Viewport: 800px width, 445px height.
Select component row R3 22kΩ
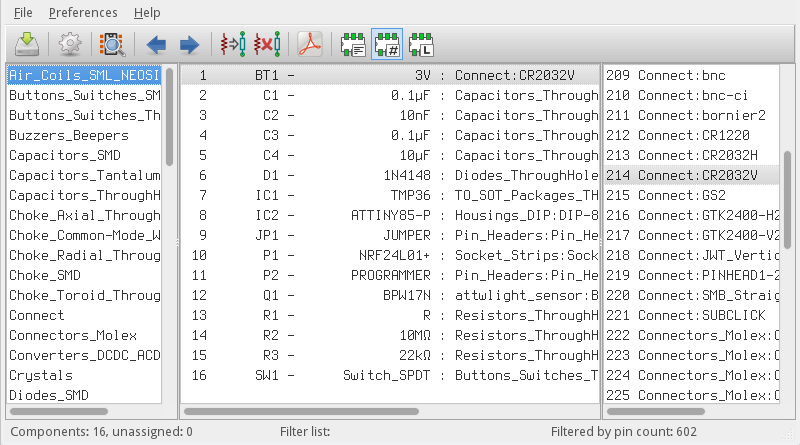(390, 355)
